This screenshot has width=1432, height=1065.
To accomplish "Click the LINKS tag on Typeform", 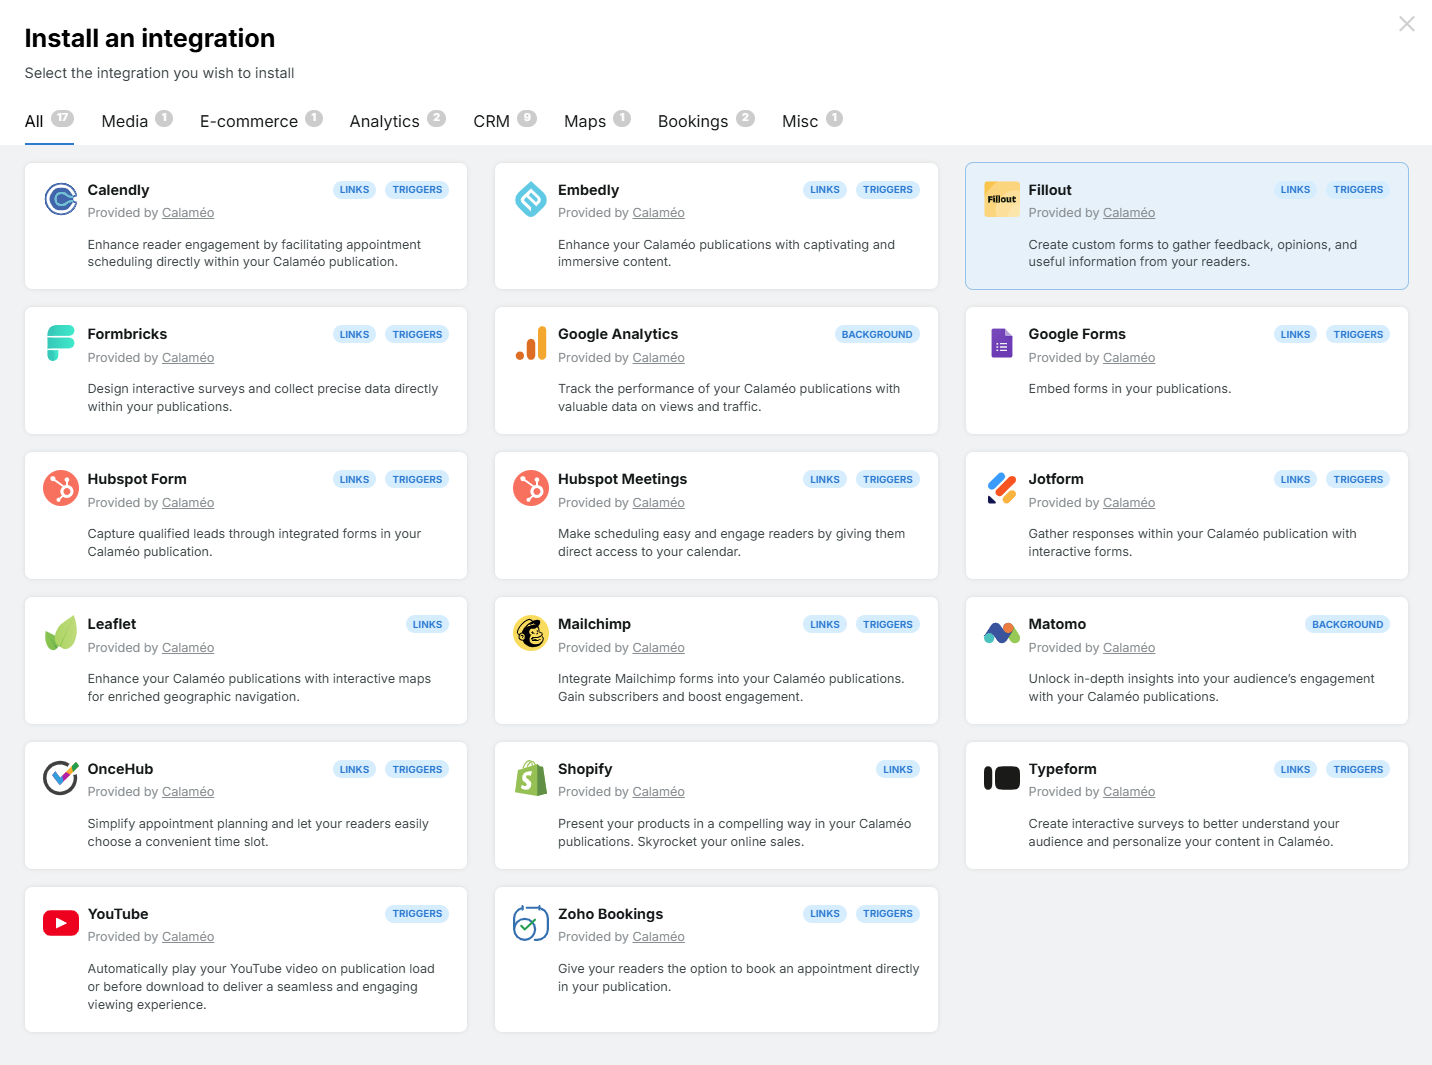I will 1295,770.
